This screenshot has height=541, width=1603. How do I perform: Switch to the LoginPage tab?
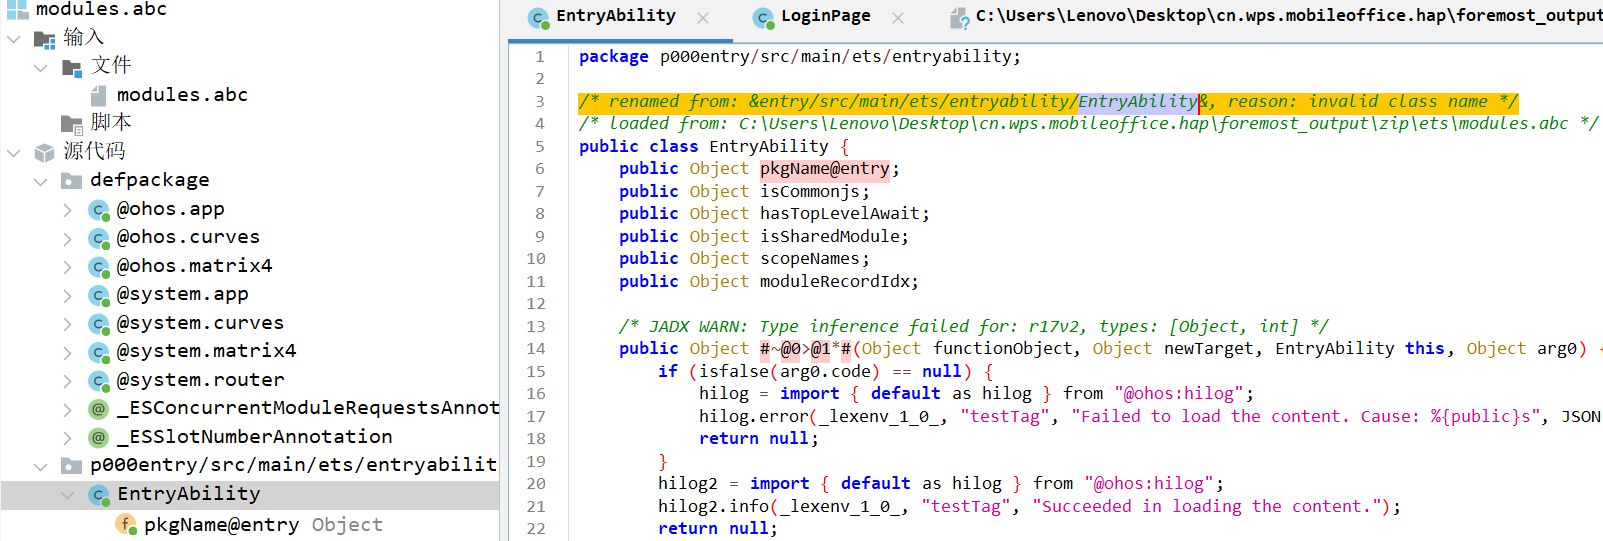click(x=824, y=16)
